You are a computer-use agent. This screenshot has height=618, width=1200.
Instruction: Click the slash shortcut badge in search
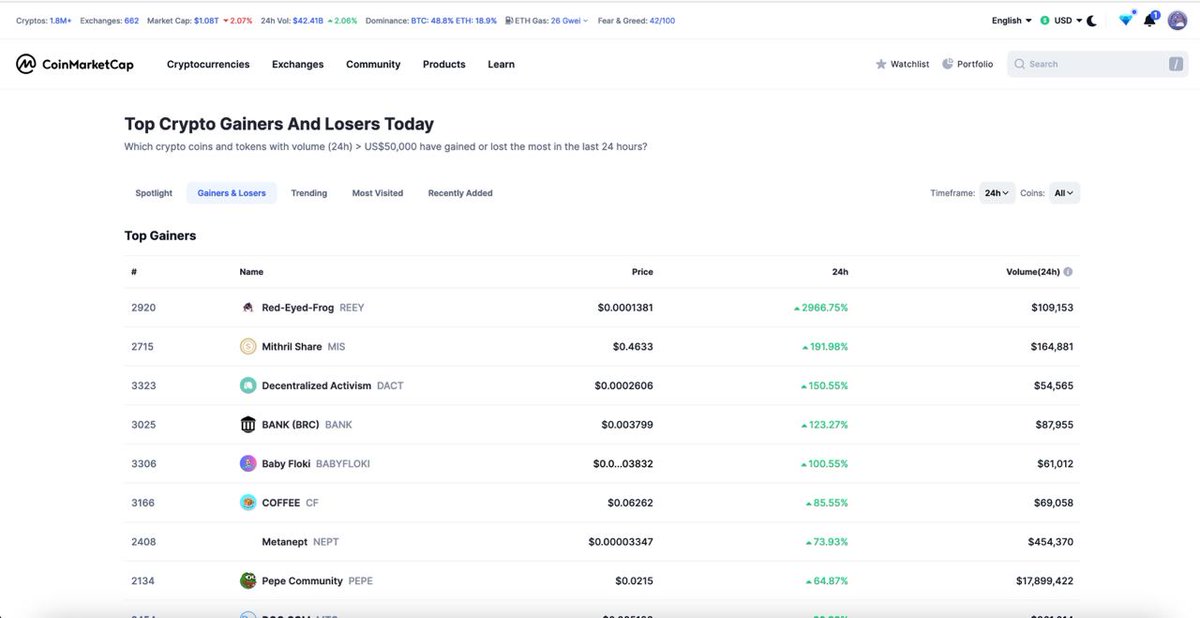[x=1175, y=64]
